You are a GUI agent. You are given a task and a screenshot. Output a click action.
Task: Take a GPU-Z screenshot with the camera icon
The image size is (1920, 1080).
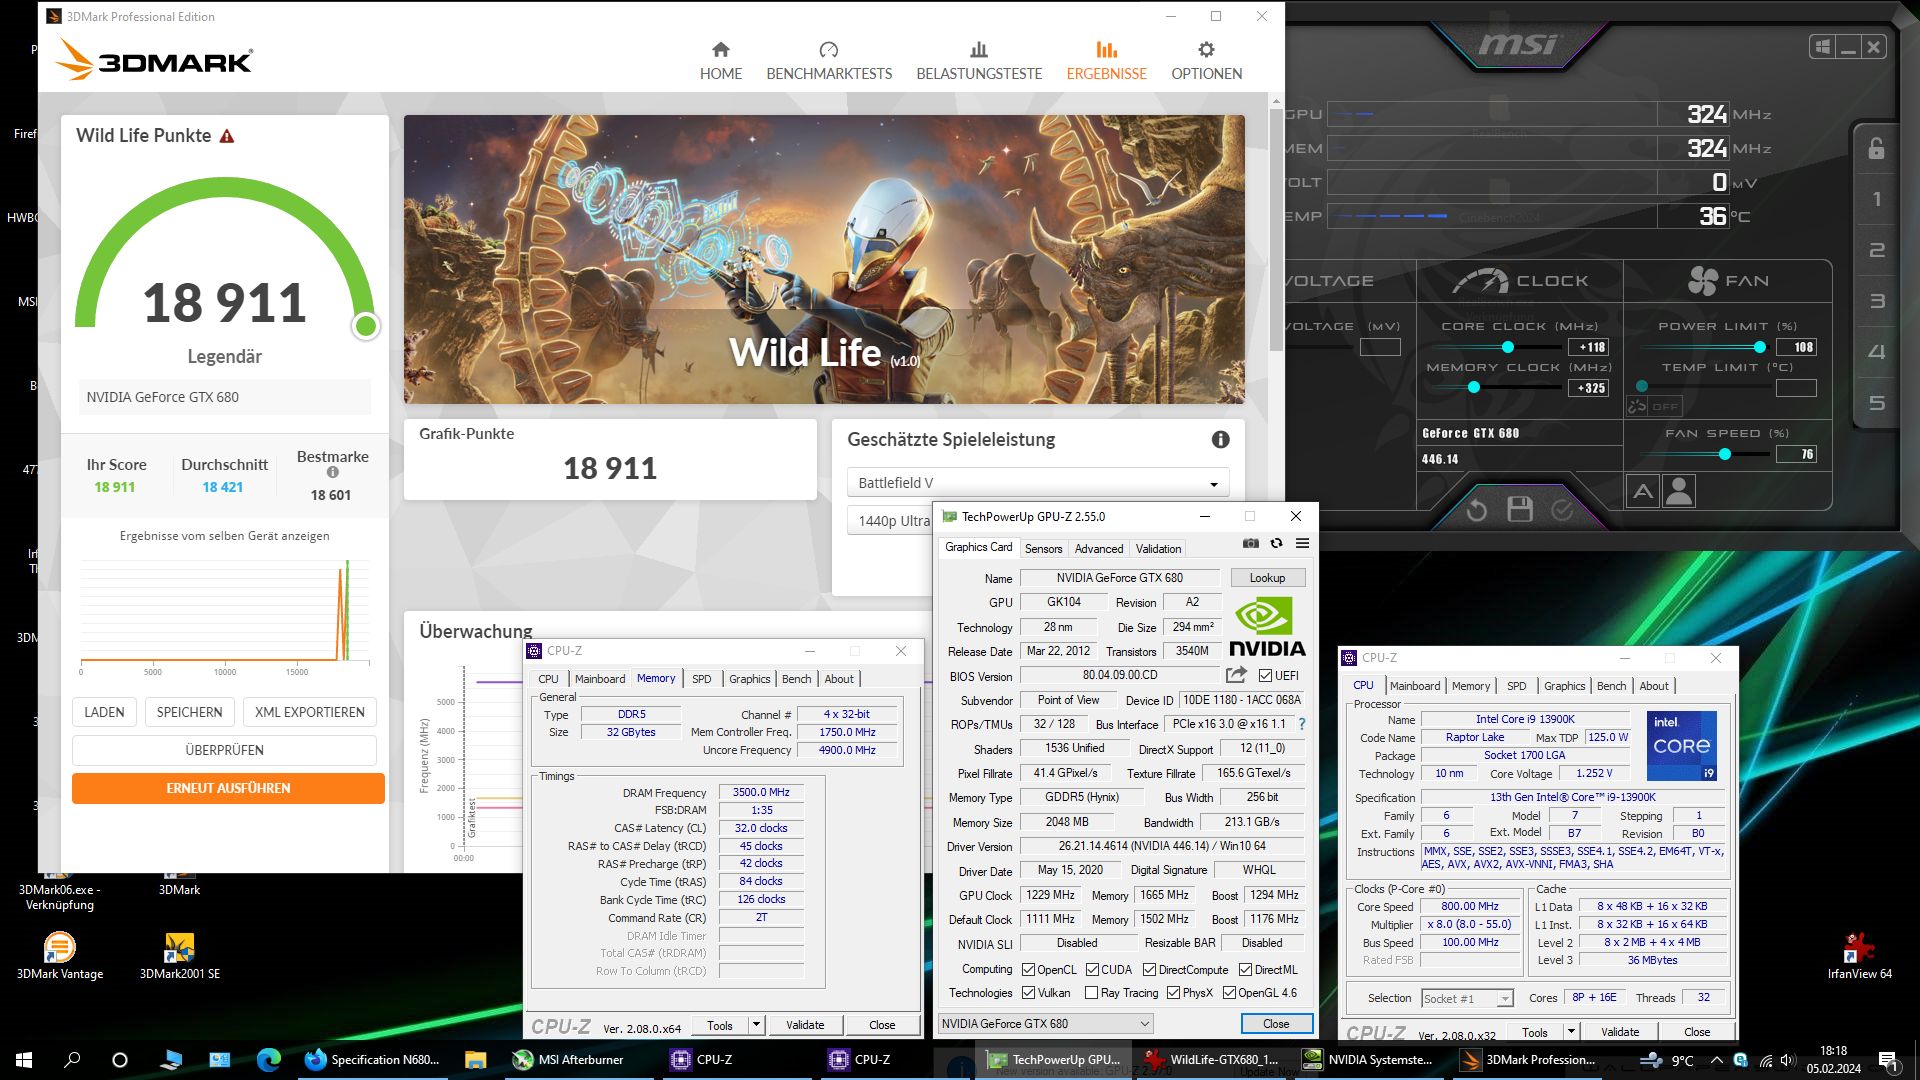pos(1250,543)
